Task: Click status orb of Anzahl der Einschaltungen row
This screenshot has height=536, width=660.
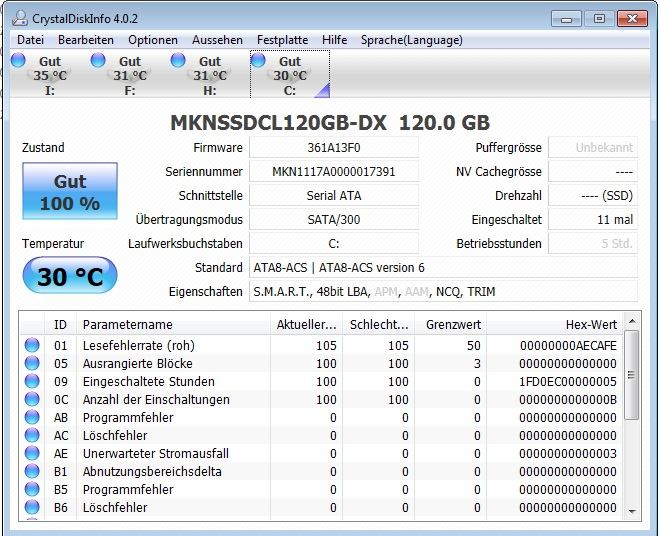Action: [x=32, y=399]
